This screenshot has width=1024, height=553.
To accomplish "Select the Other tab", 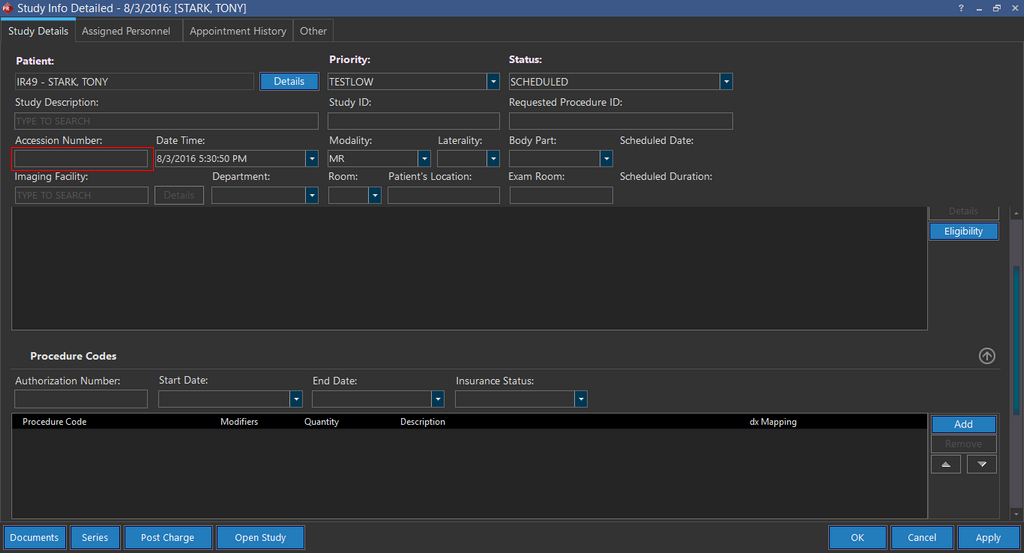I will pos(313,31).
